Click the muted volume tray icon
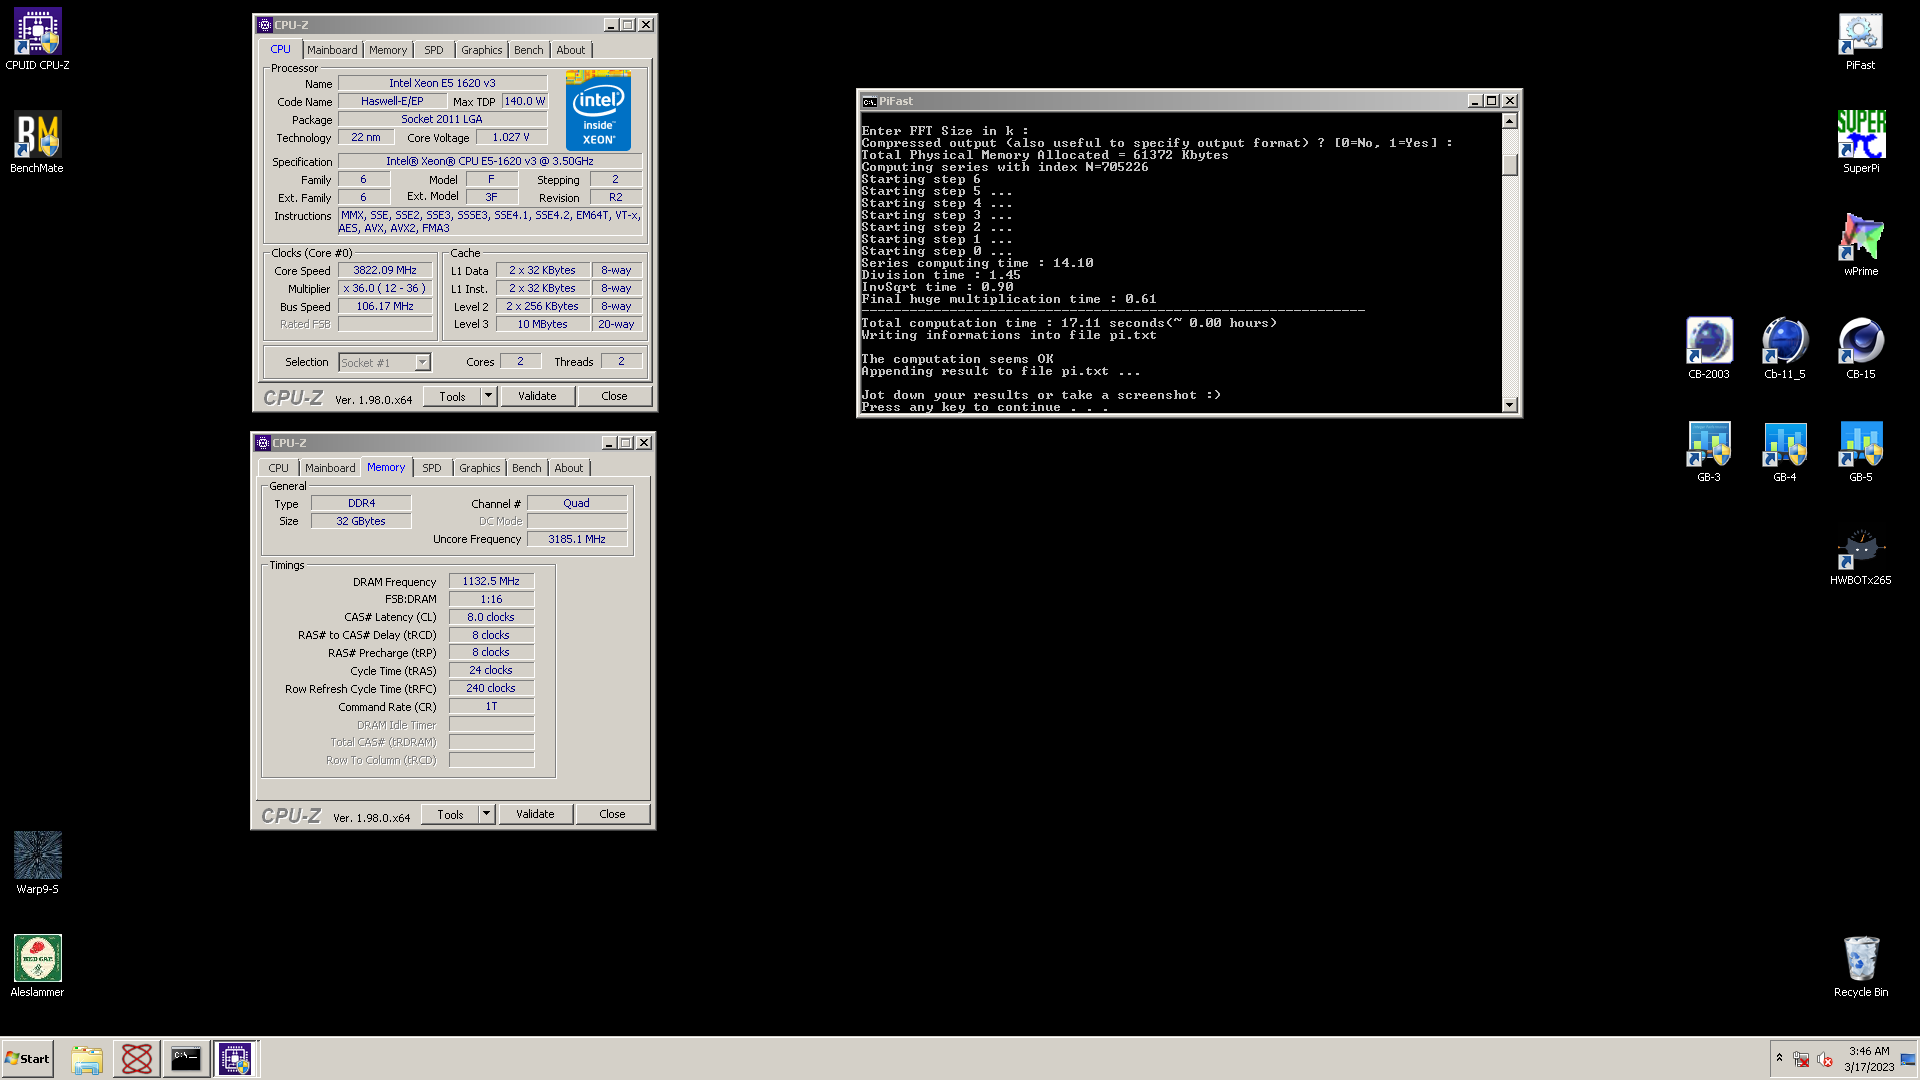Screen dimensions: 1920x1080 [x=1824, y=1059]
